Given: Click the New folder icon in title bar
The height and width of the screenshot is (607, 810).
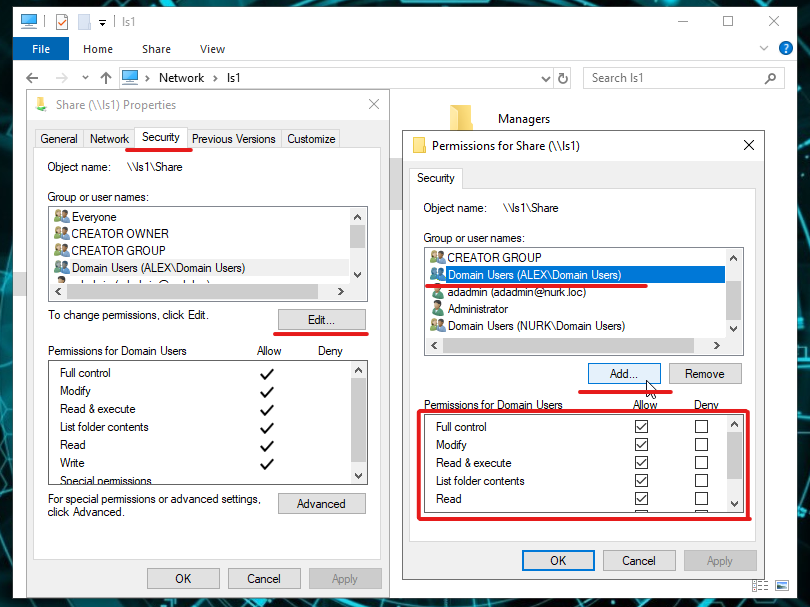Looking at the screenshot, I should click(85, 21).
